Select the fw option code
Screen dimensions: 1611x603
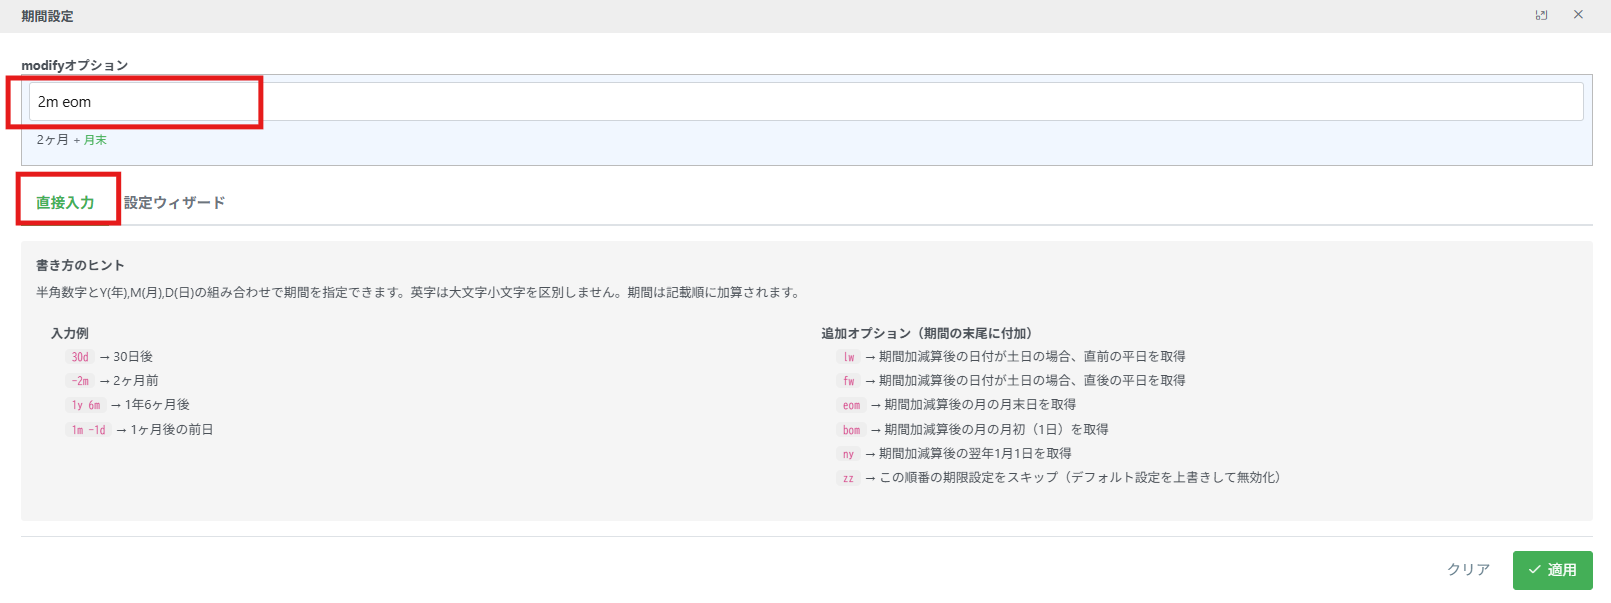tap(848, 381)
